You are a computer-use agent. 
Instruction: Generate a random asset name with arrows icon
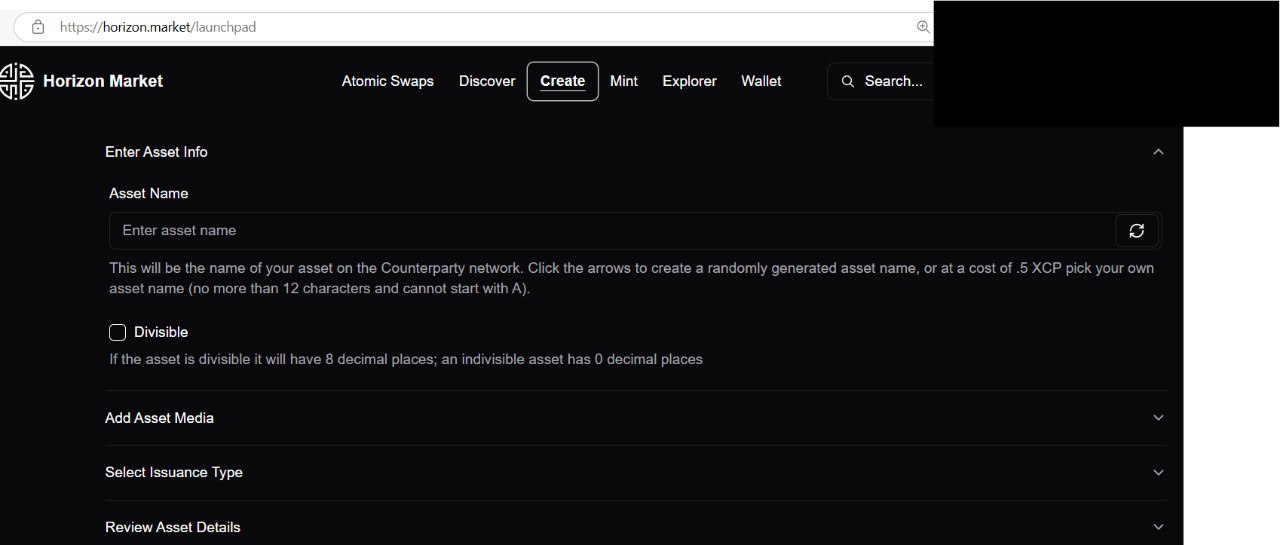click(x=1136, y=231)
